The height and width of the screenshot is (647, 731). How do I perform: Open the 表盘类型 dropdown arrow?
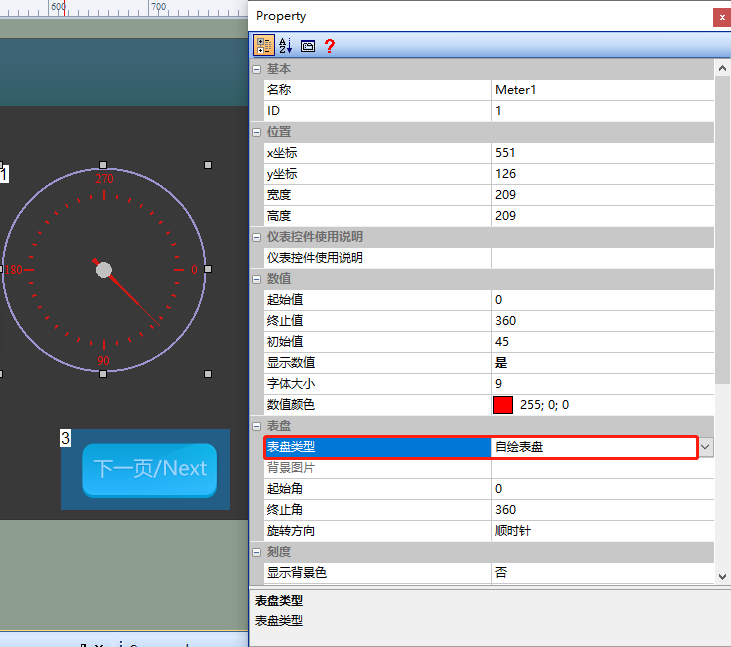(x=705, y=447)
